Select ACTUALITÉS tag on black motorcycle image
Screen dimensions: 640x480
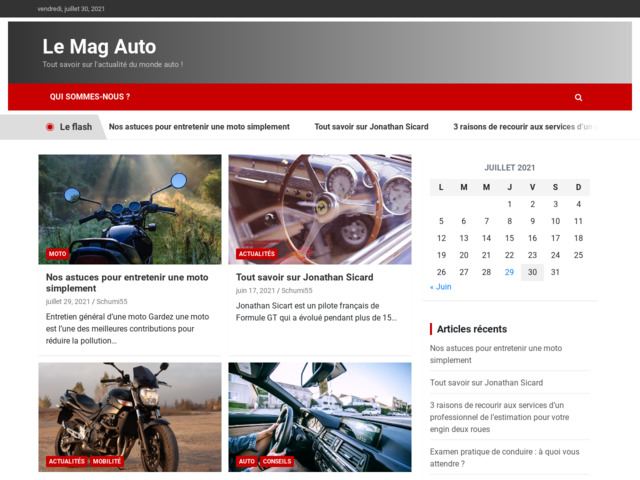(67, 461)
